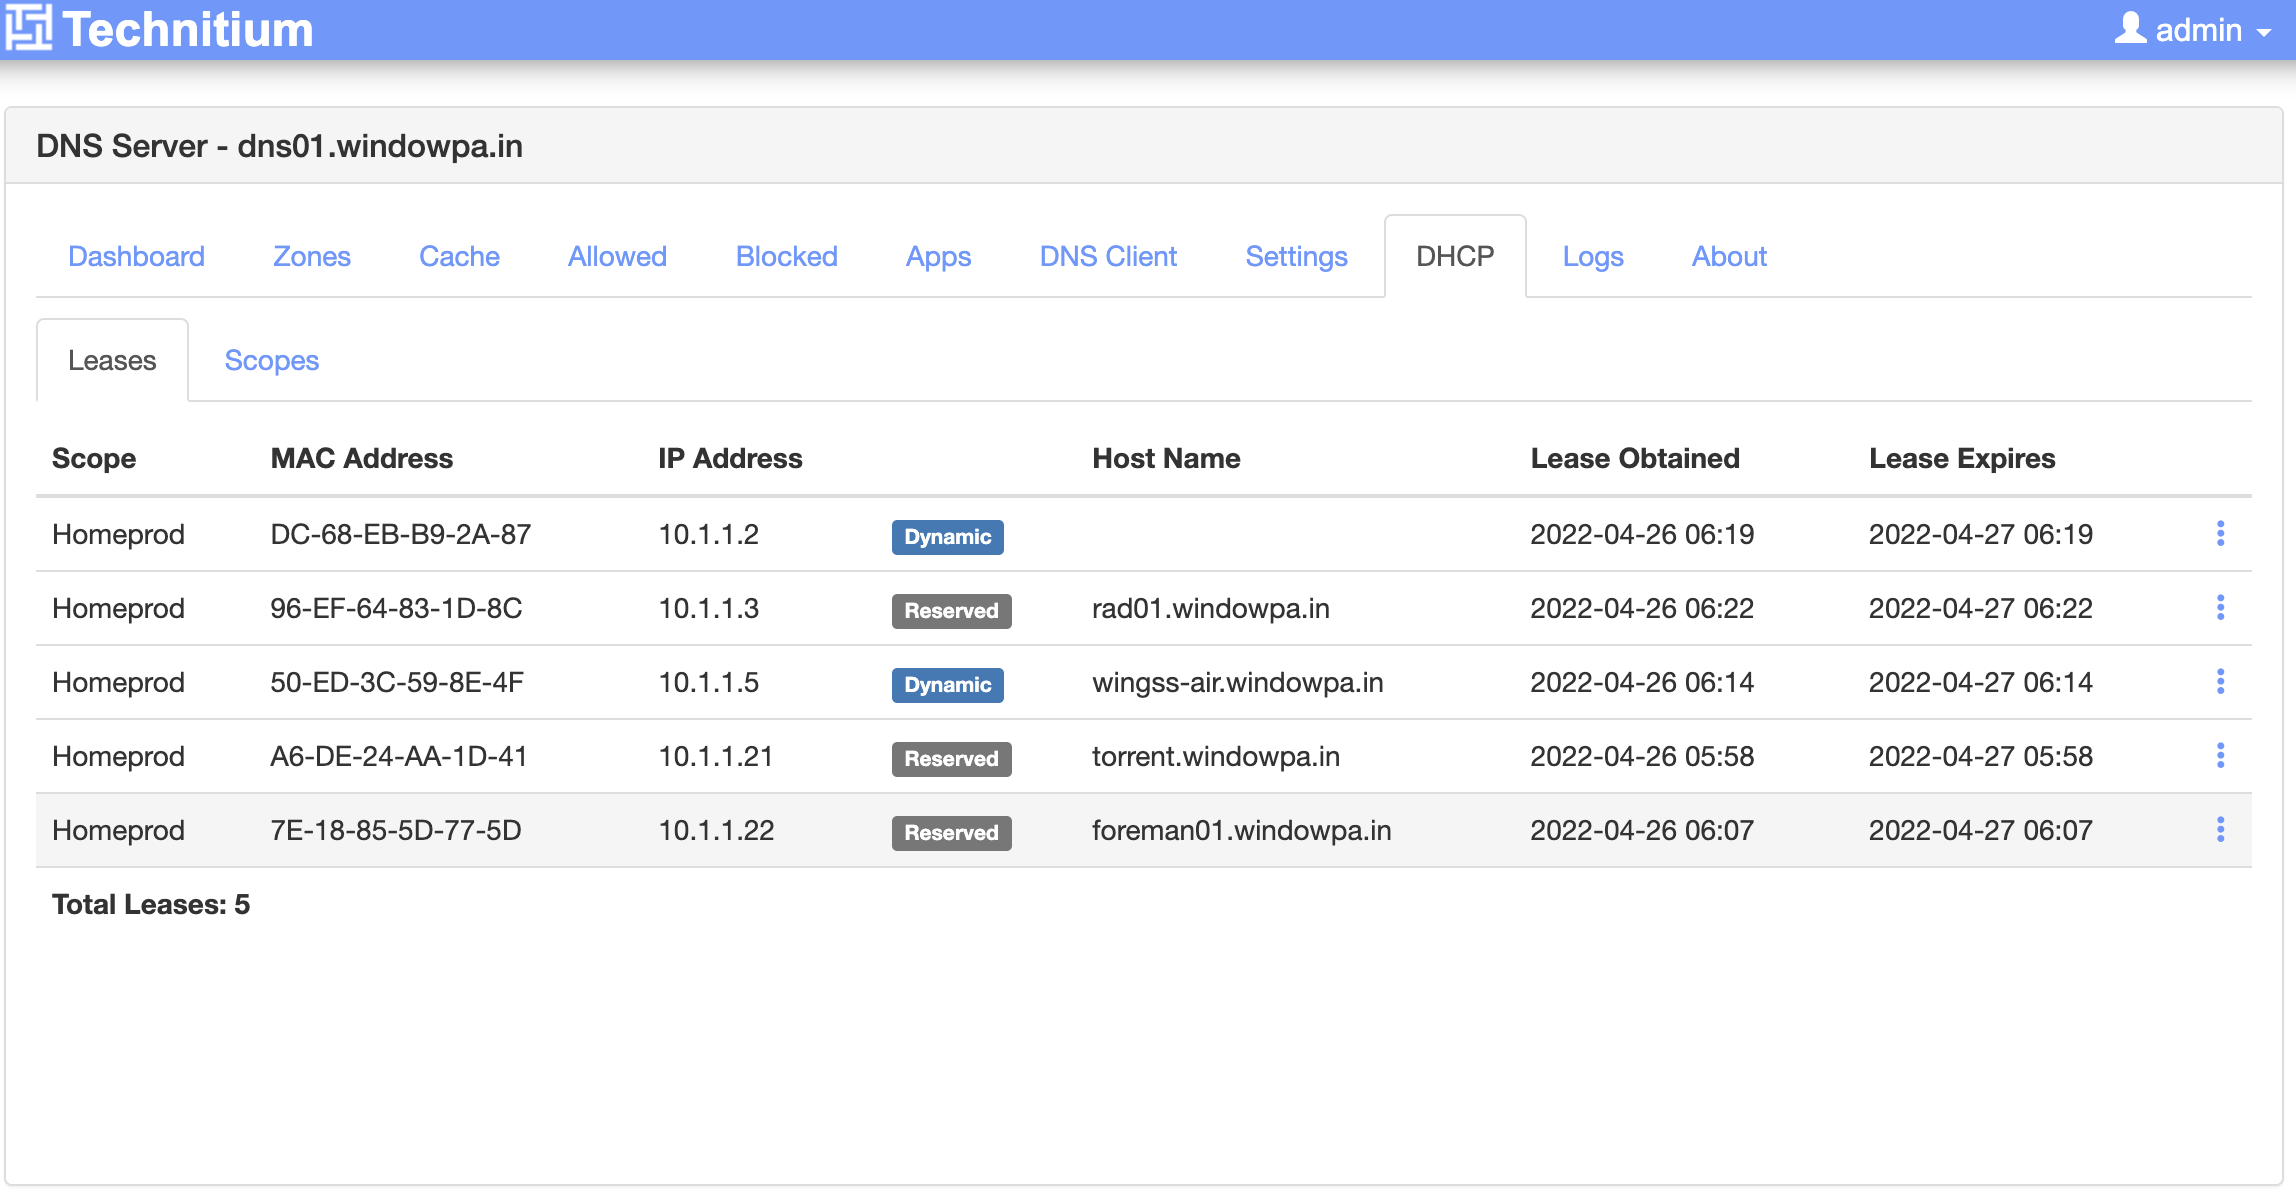Click the Reserved badge for 10.1.1.21
The height and width of the screenshot is (1196, 2296).
tap(951, 759)
